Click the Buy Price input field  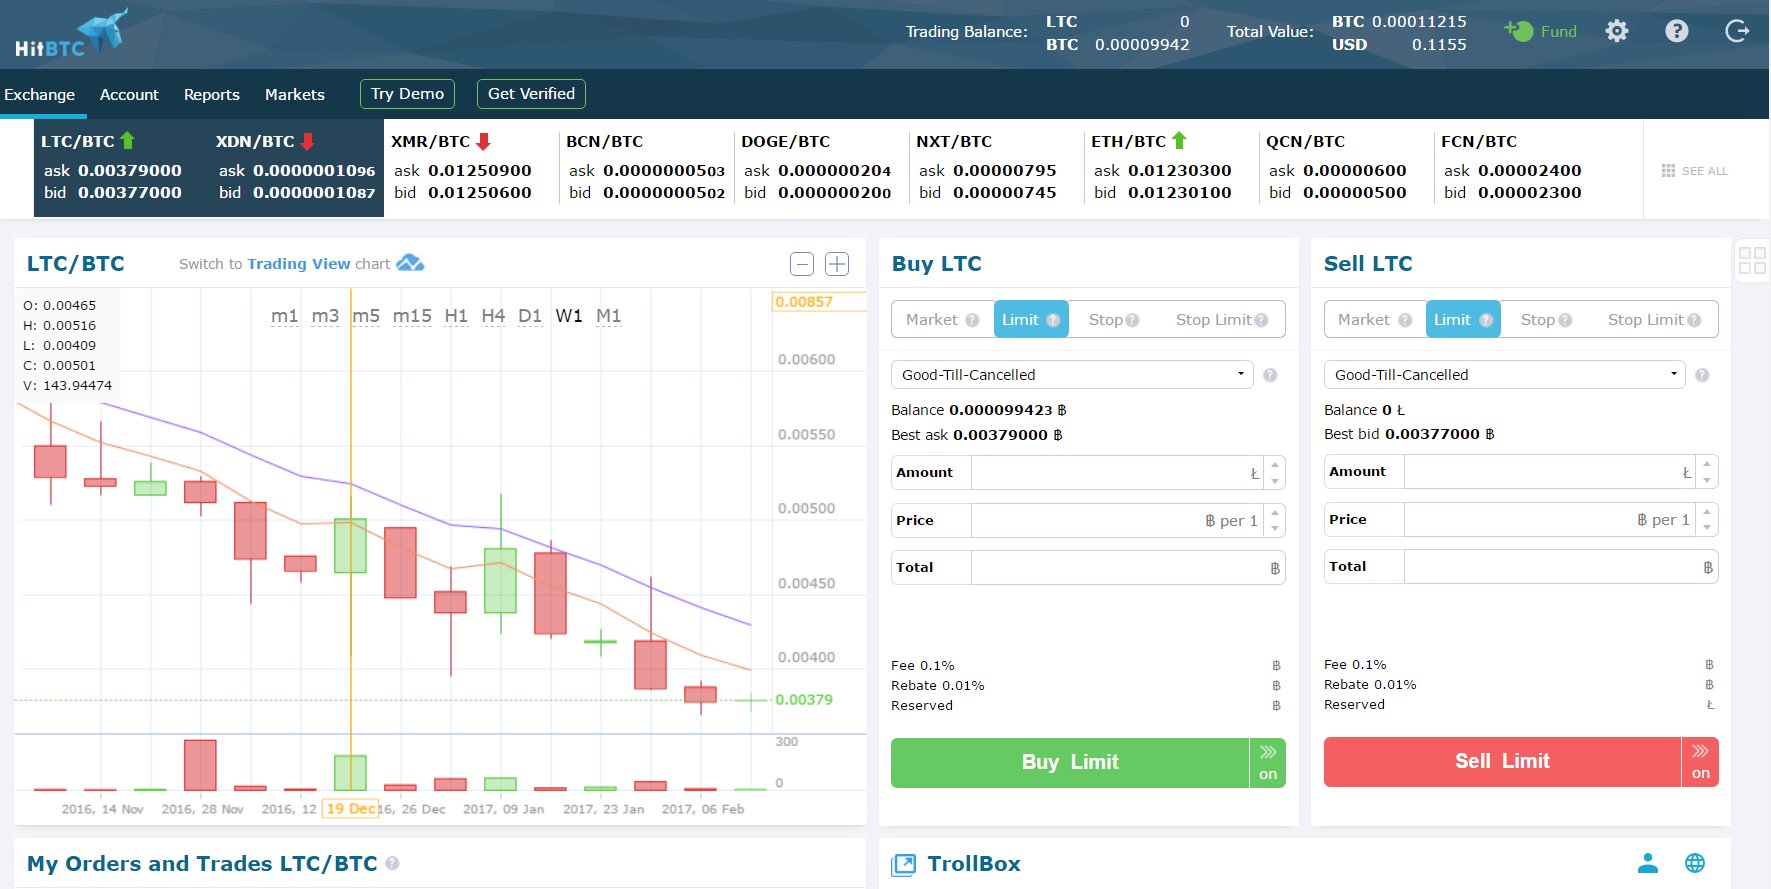click(1117, 520)
